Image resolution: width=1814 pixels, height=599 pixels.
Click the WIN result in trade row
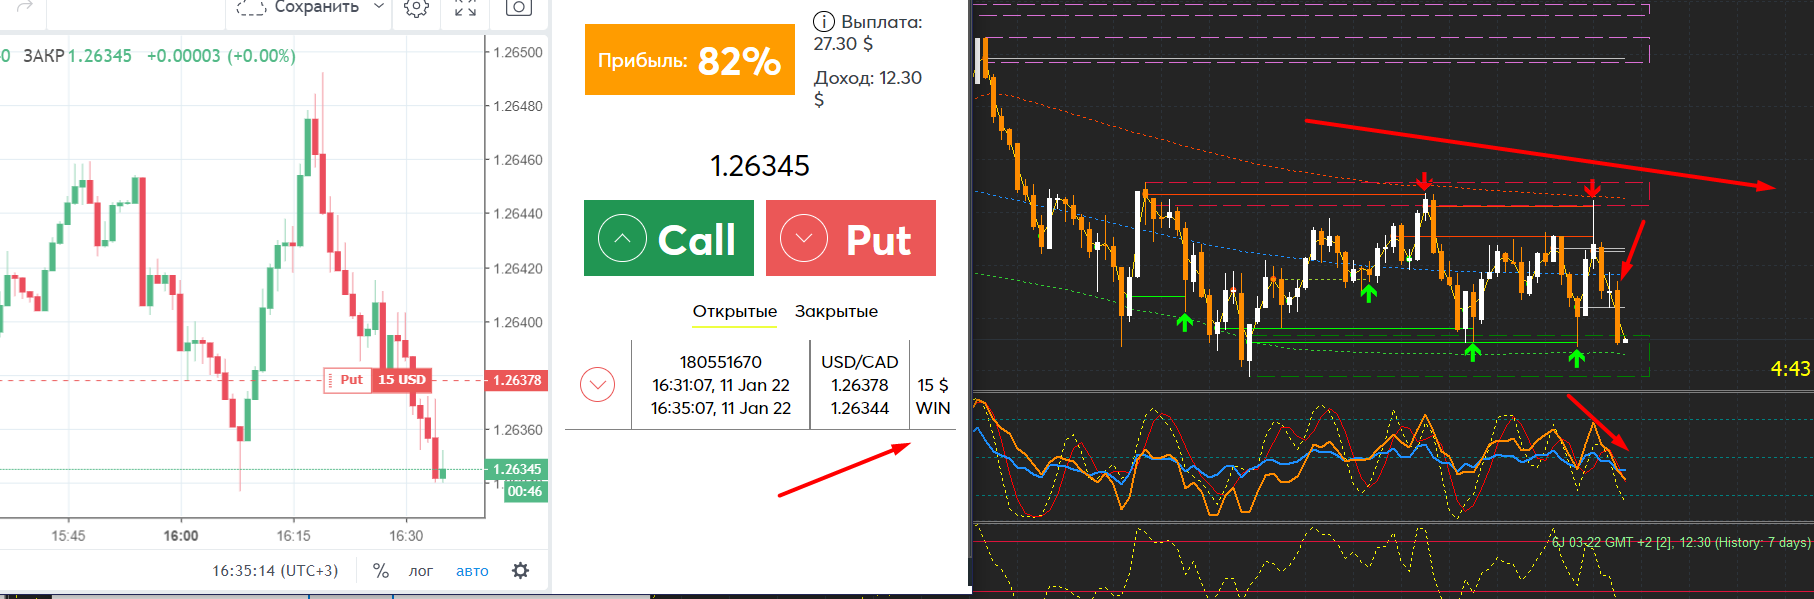pyautogui.click(x=933, y=408)
